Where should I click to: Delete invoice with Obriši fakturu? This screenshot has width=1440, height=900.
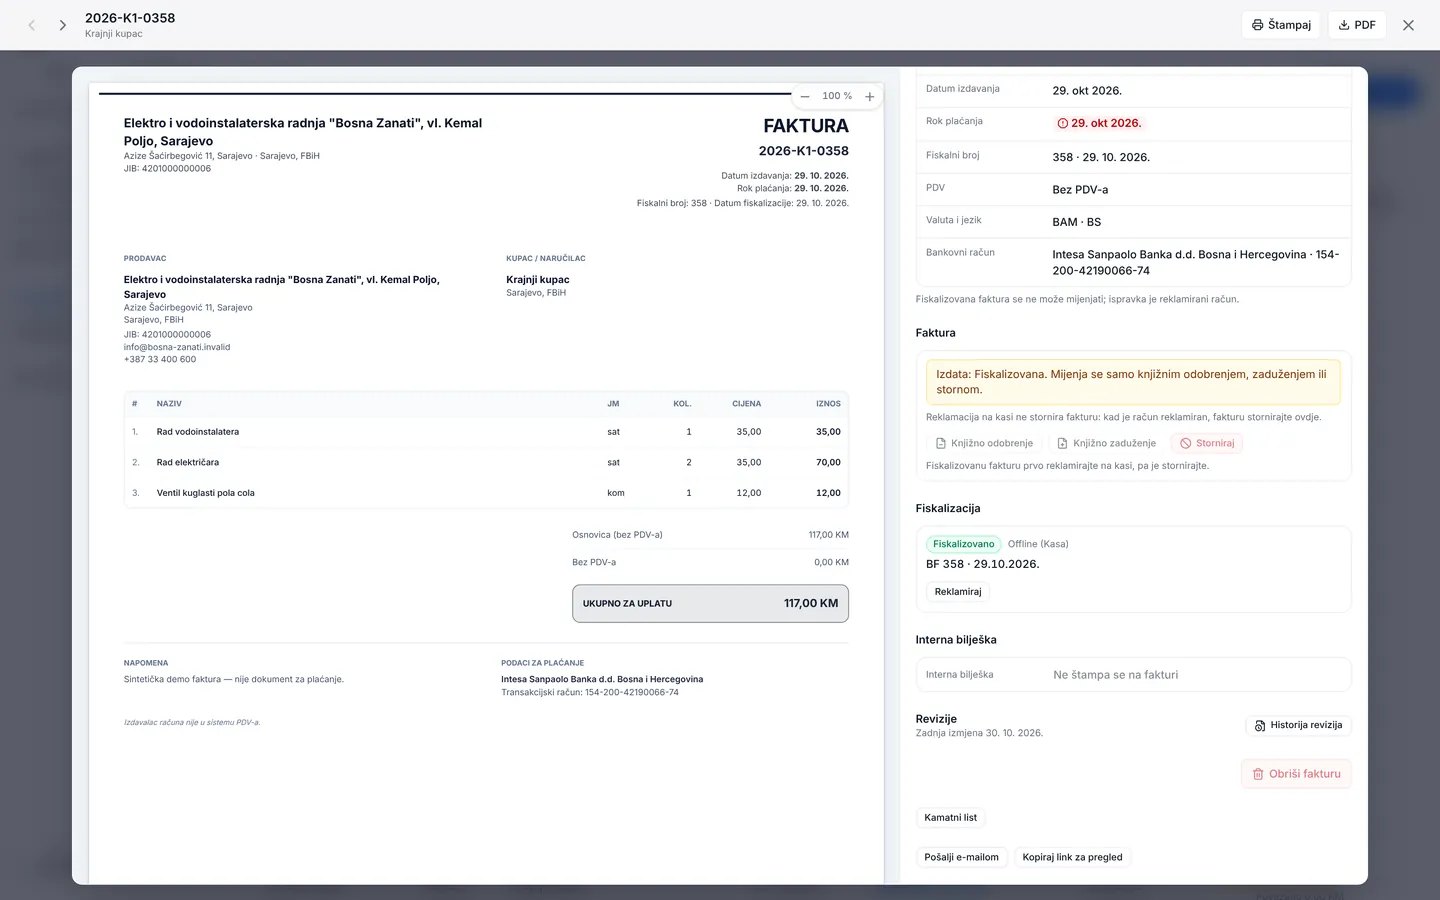[x=1296, y=774]
